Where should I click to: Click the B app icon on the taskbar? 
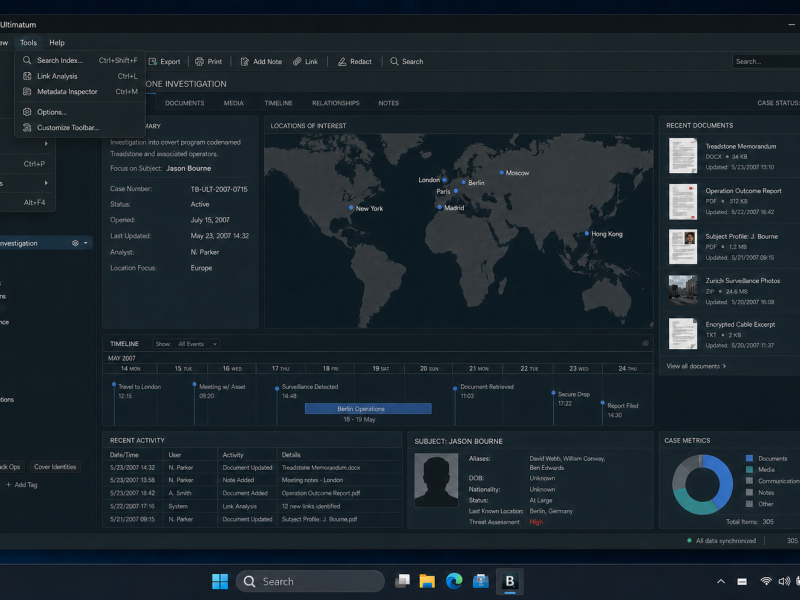[x=509, y=581]
